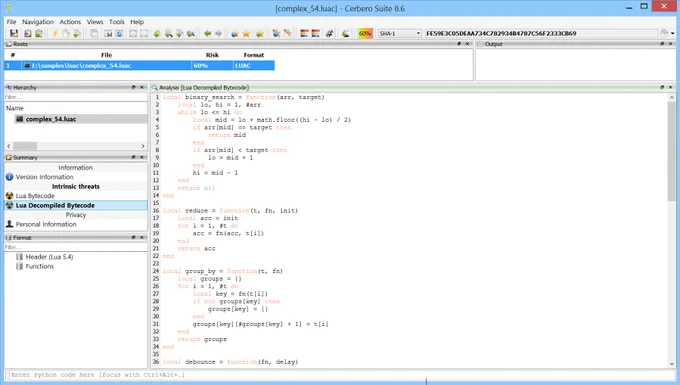Viewport: 680px width, 385px height.
Task: Open the SHA-1 hash type dropdown
Action: (399, 33)
